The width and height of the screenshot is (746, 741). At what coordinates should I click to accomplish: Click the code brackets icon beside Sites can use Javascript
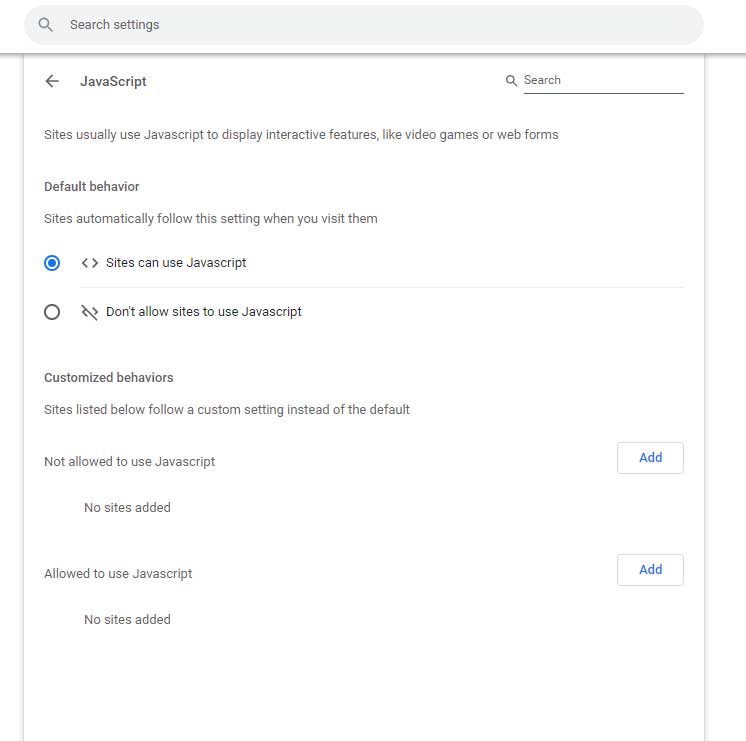pyautogui.click(x=89, y=263)
